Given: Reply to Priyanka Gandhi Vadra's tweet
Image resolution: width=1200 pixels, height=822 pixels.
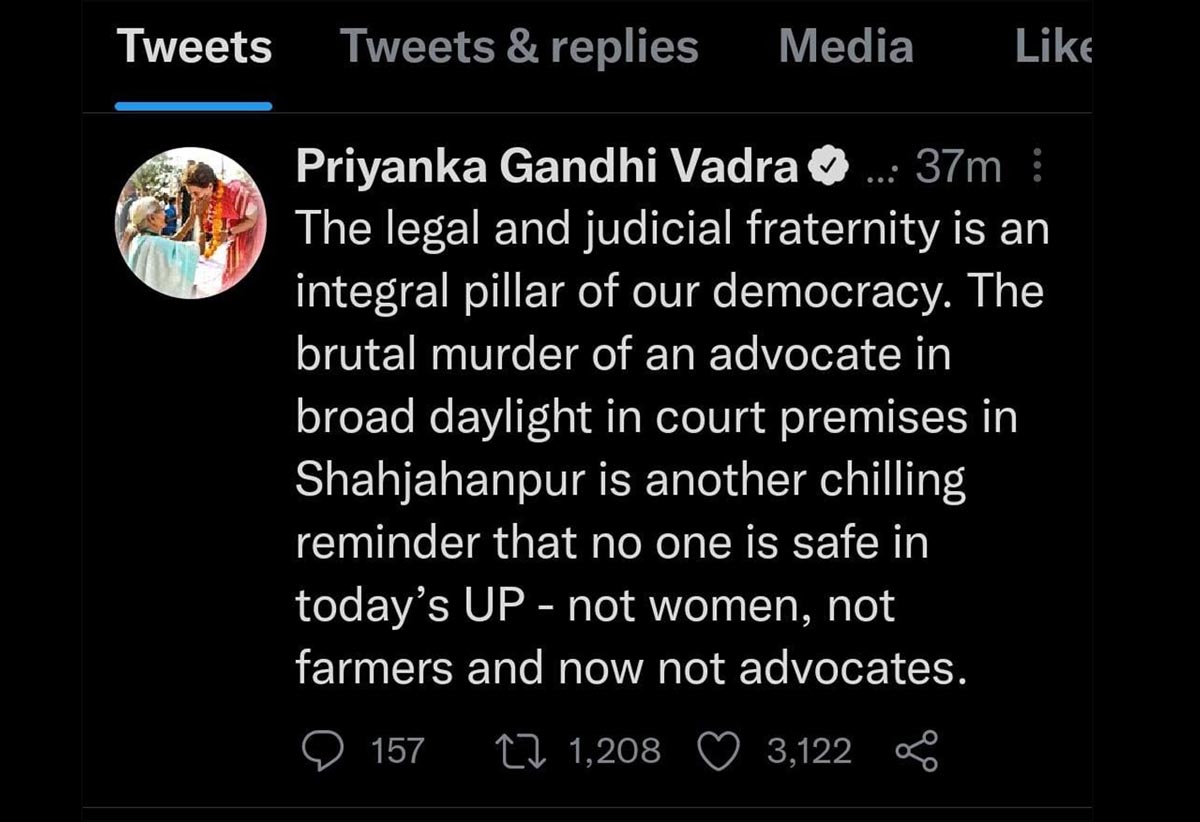Looking at the screenshot, I should pos(321,751).
